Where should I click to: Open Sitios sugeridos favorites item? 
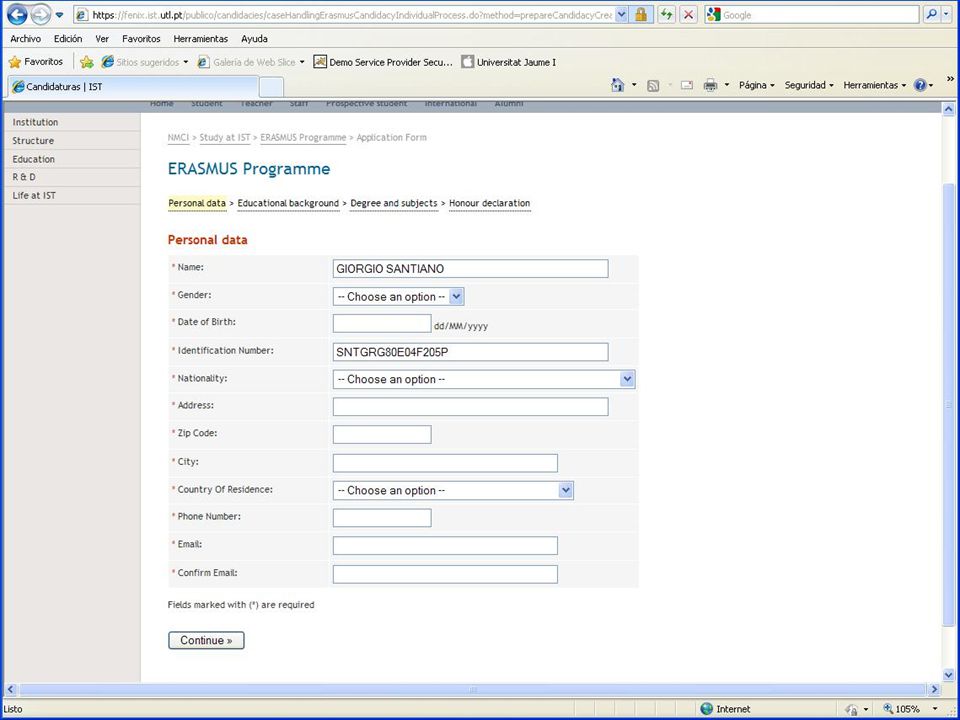pyautogui.click(x=144, y=62)
